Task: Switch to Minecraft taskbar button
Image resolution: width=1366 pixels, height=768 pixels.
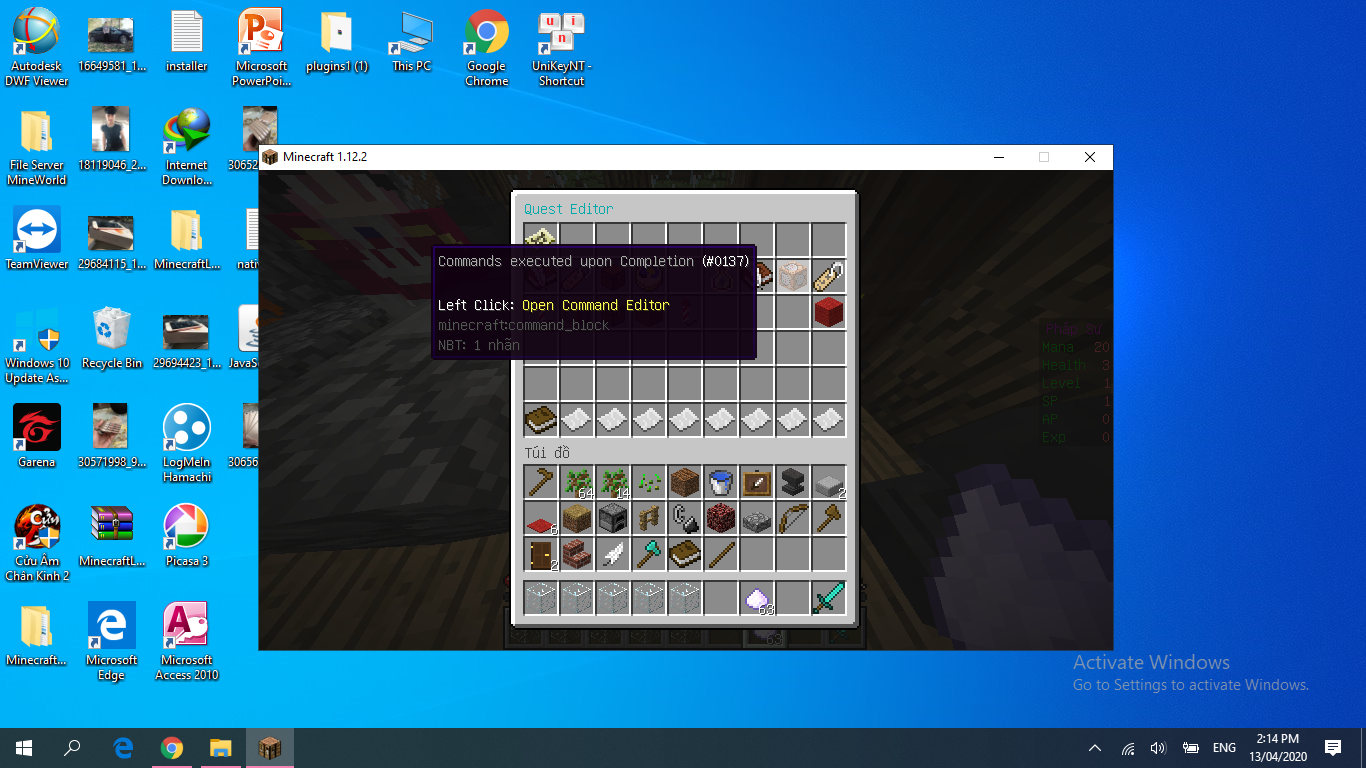Action: [270, 748]
